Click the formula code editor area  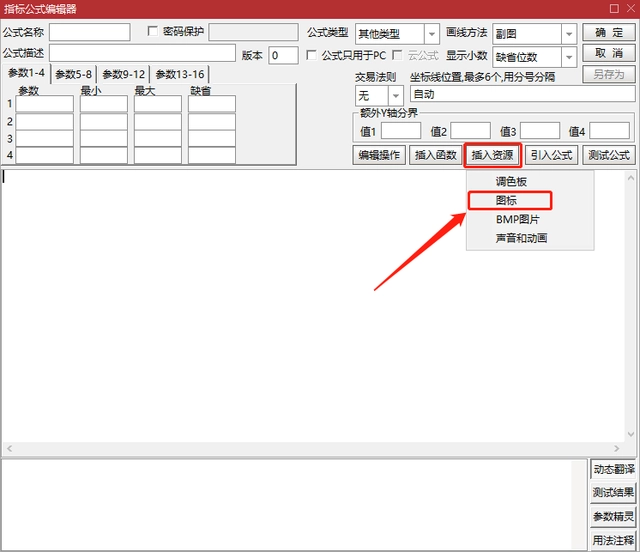[x=313, y=305]
